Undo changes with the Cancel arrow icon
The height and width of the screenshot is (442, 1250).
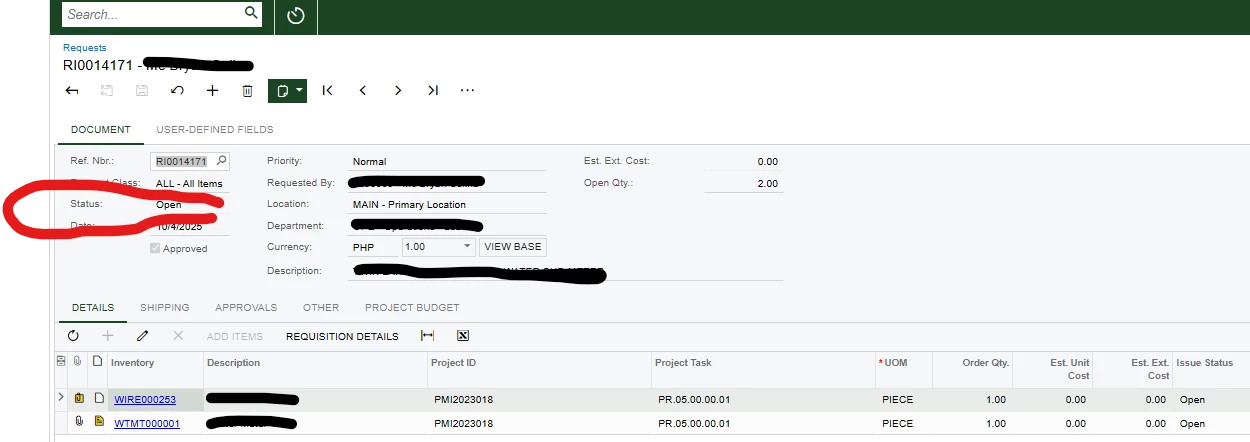[177, 90]
